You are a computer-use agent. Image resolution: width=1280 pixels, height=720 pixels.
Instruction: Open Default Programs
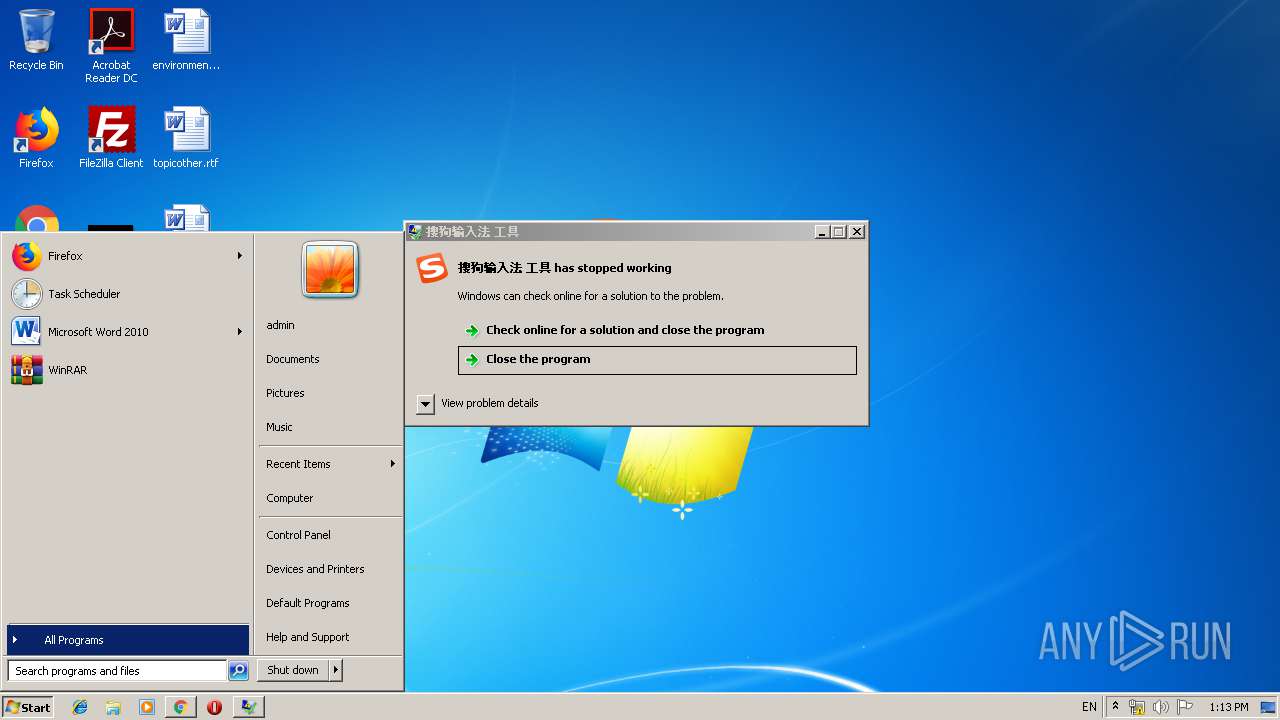308,603
